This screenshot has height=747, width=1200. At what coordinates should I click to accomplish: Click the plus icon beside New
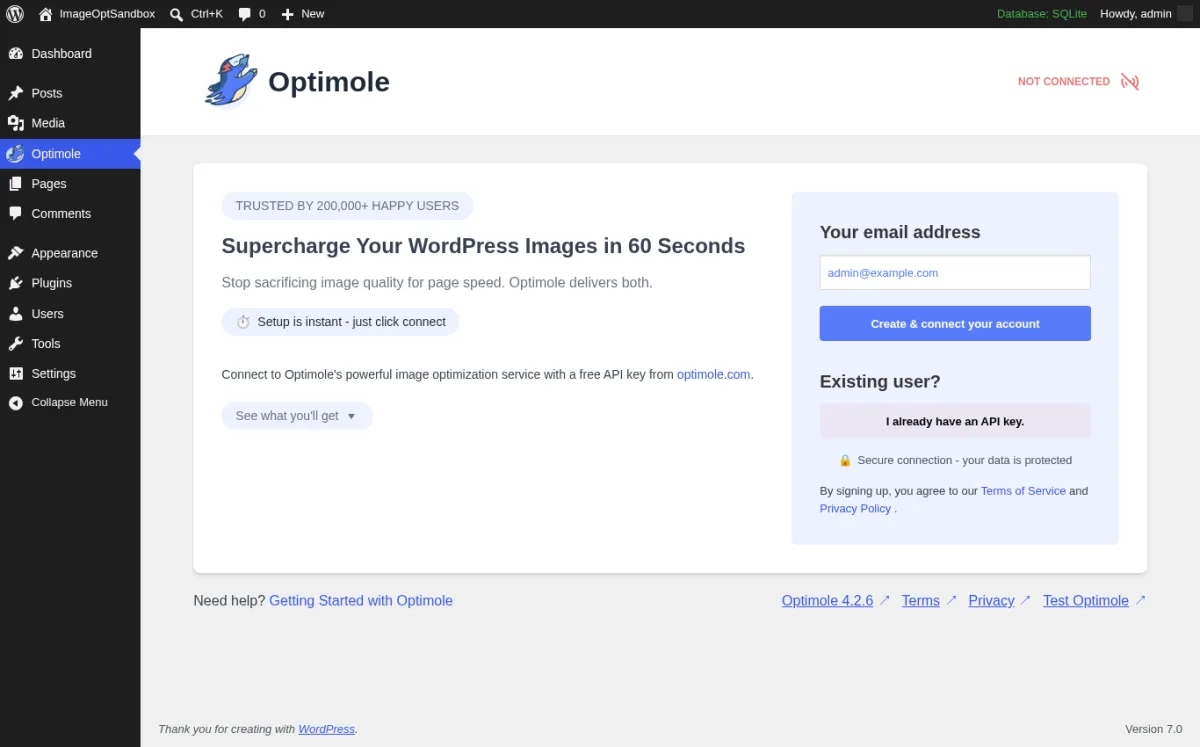[x=288, y=14]
